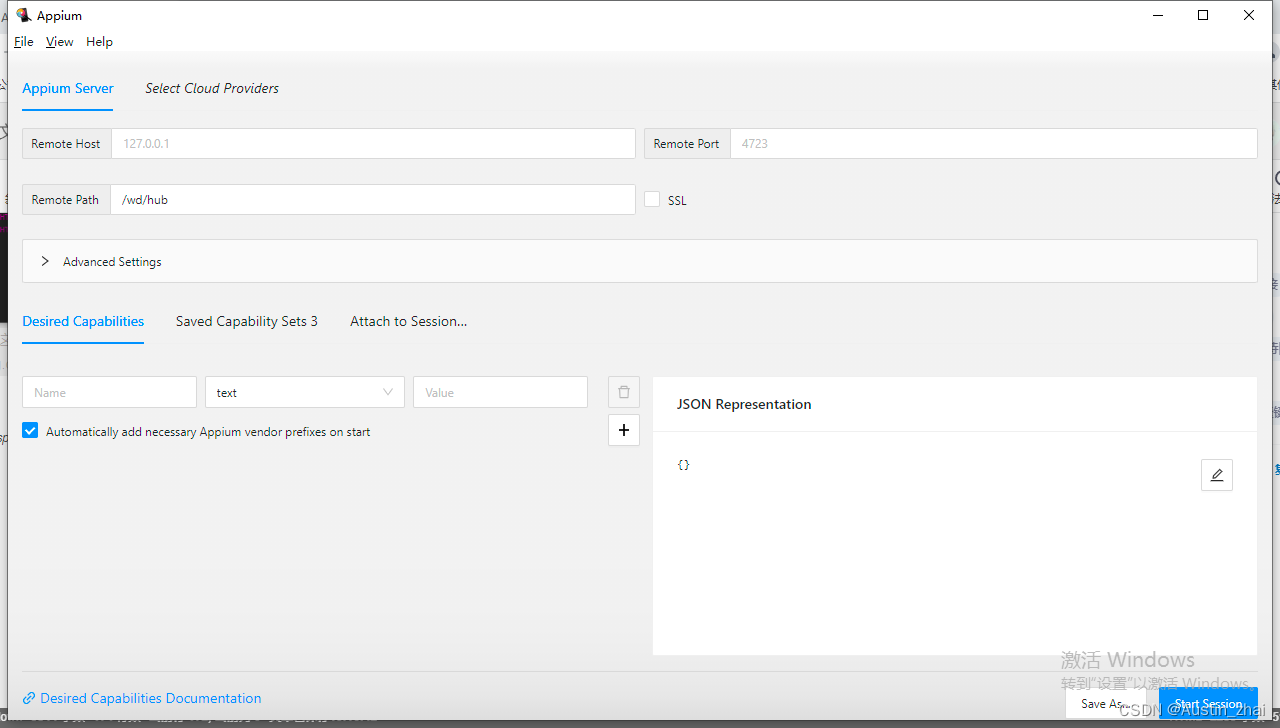Open the Help menu
The width and height of the screenshot is (1280, 728).
click(x=99, y=42)
